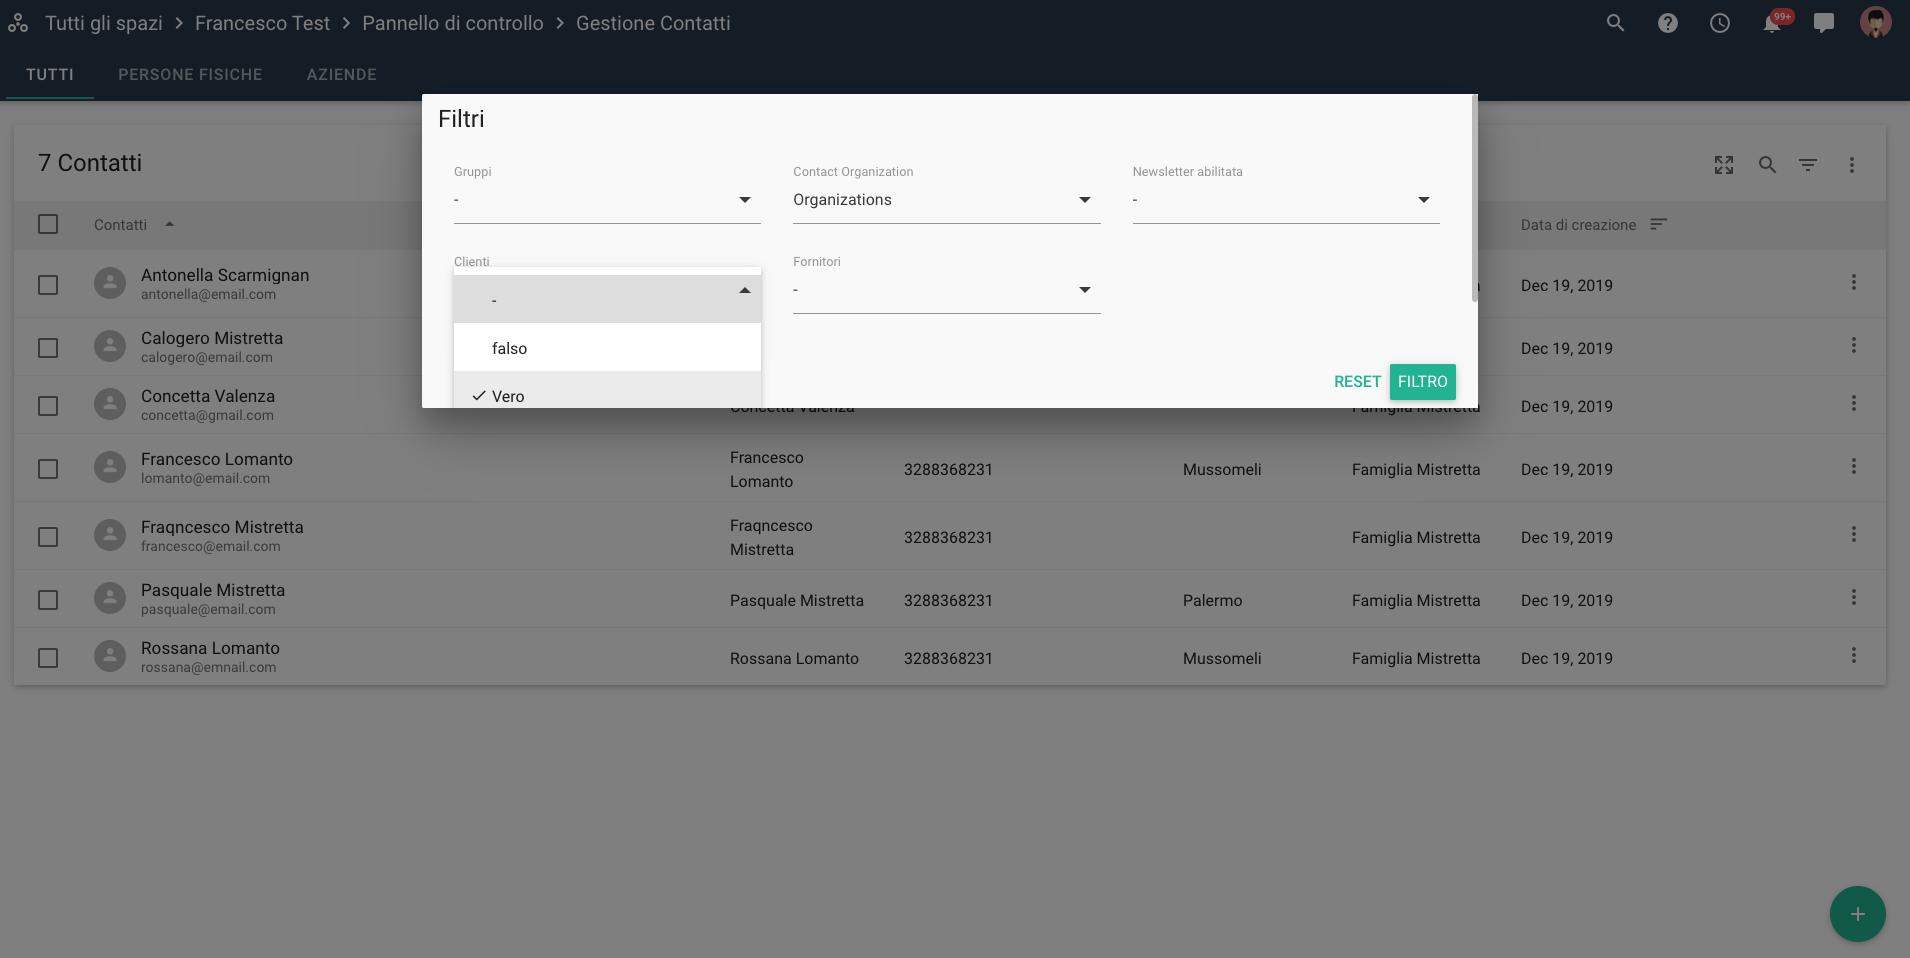The width and height of the screenshot is (1910, 958).
Task: Open the help question mark icon
Action: click(1667, 23)
